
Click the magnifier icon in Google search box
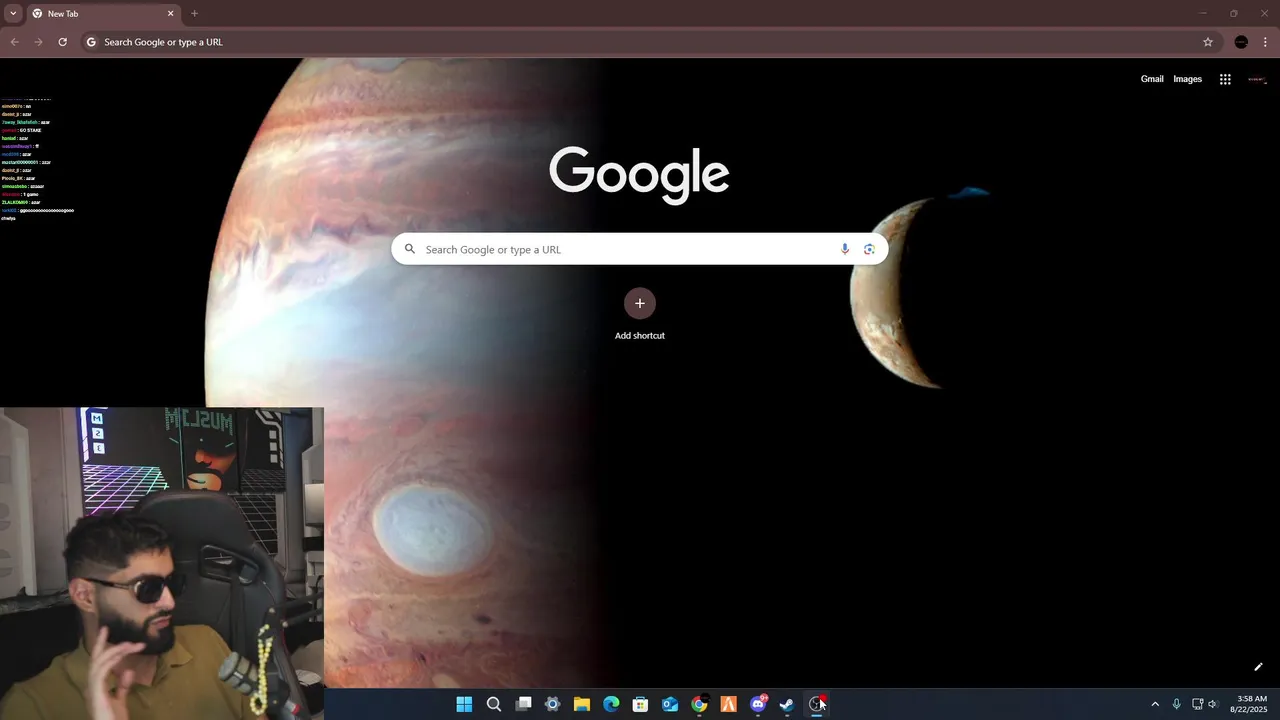pyautogui.click(x=409, y=249)
